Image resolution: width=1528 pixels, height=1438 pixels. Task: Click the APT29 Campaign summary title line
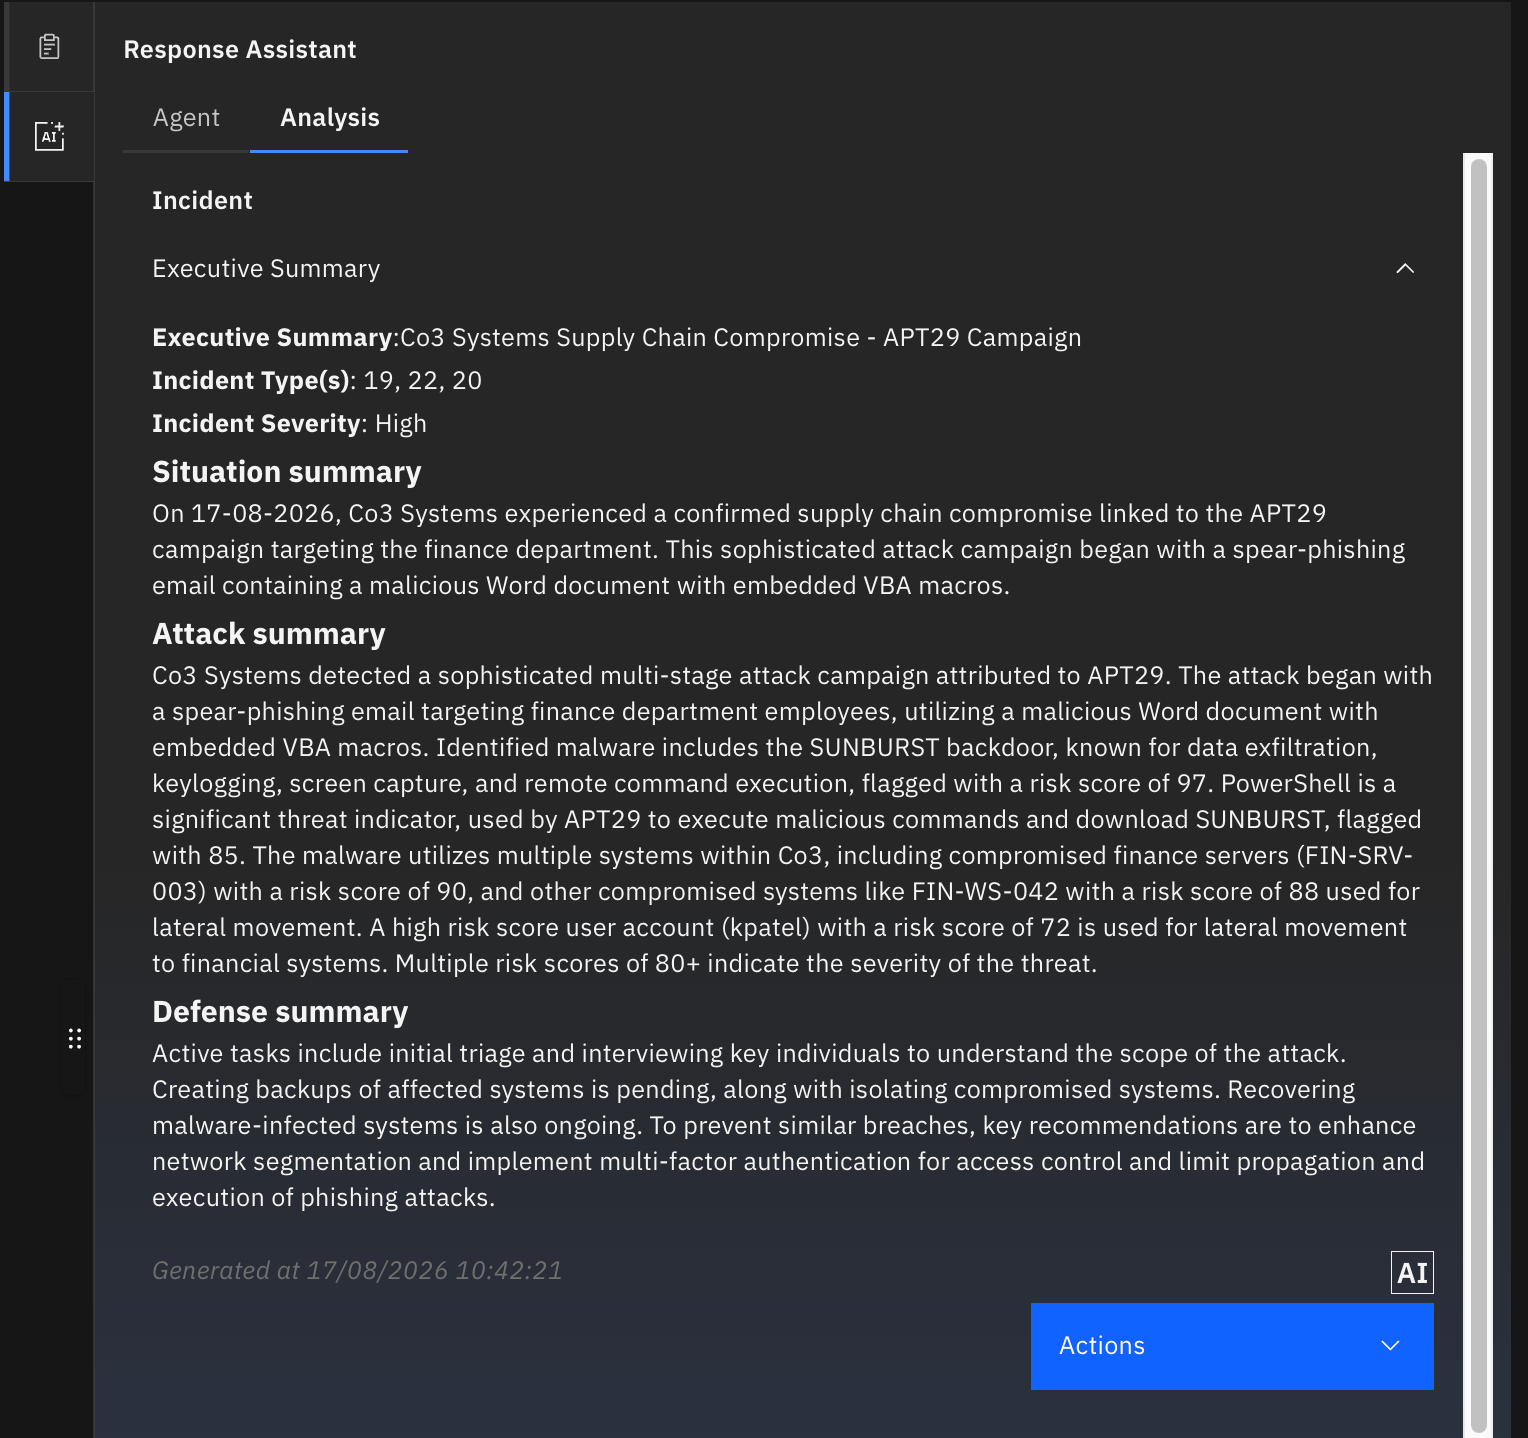pyautogui.click(x=617, y=338)
